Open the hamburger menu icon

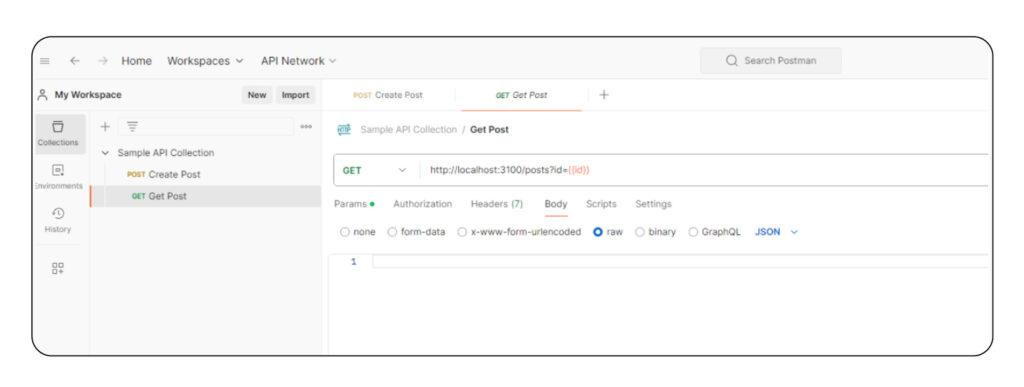click(44, 61)
